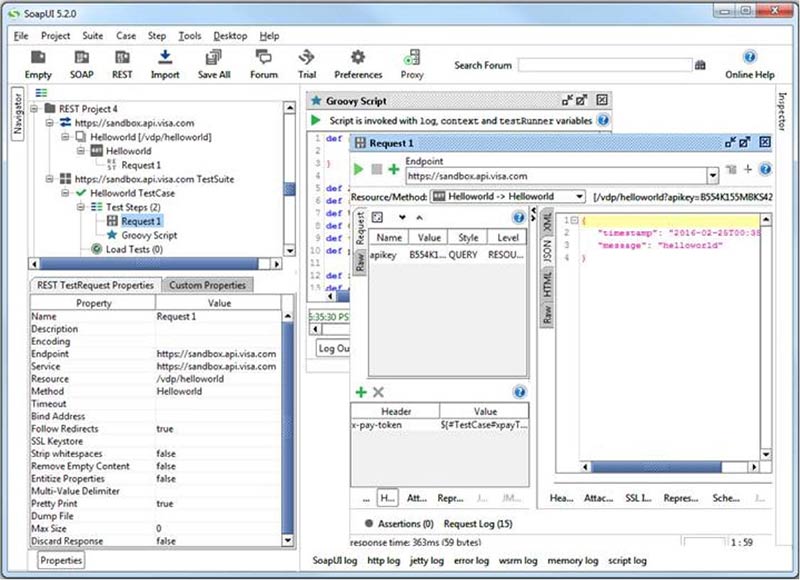Viewport: 800px width, 580px height.
Task: Click the navigator tree view mode icon
Action: 41,93
